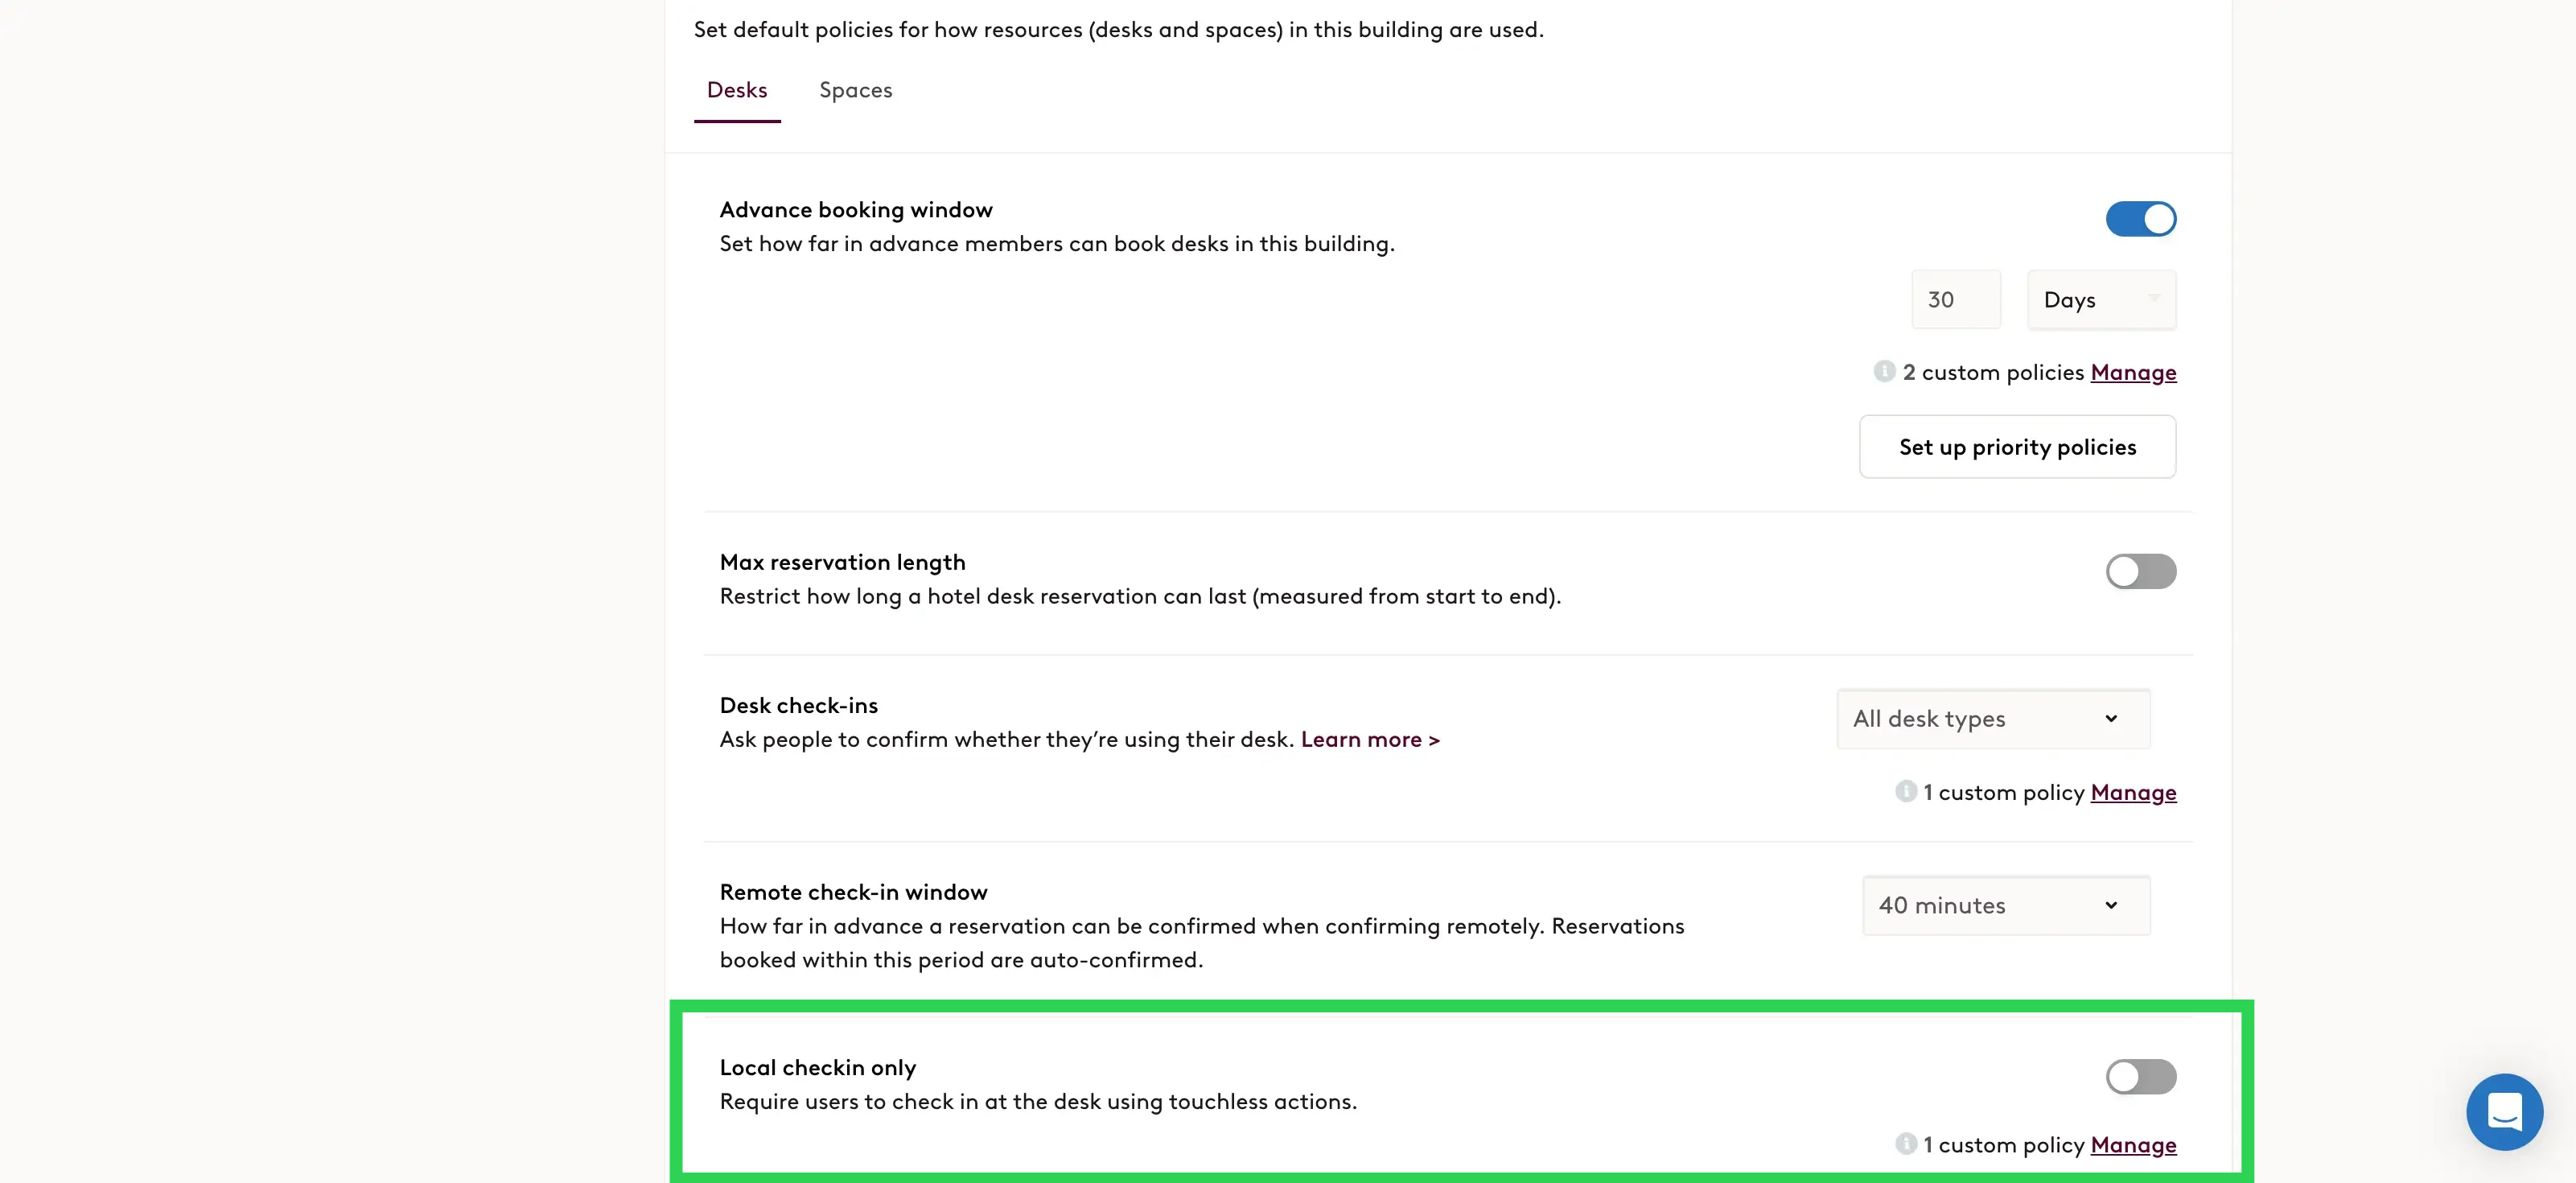Viewport: 2576px width, 1183px height.
Task: Disable the Advance booking window toggle
Action: click(2140, 219)
